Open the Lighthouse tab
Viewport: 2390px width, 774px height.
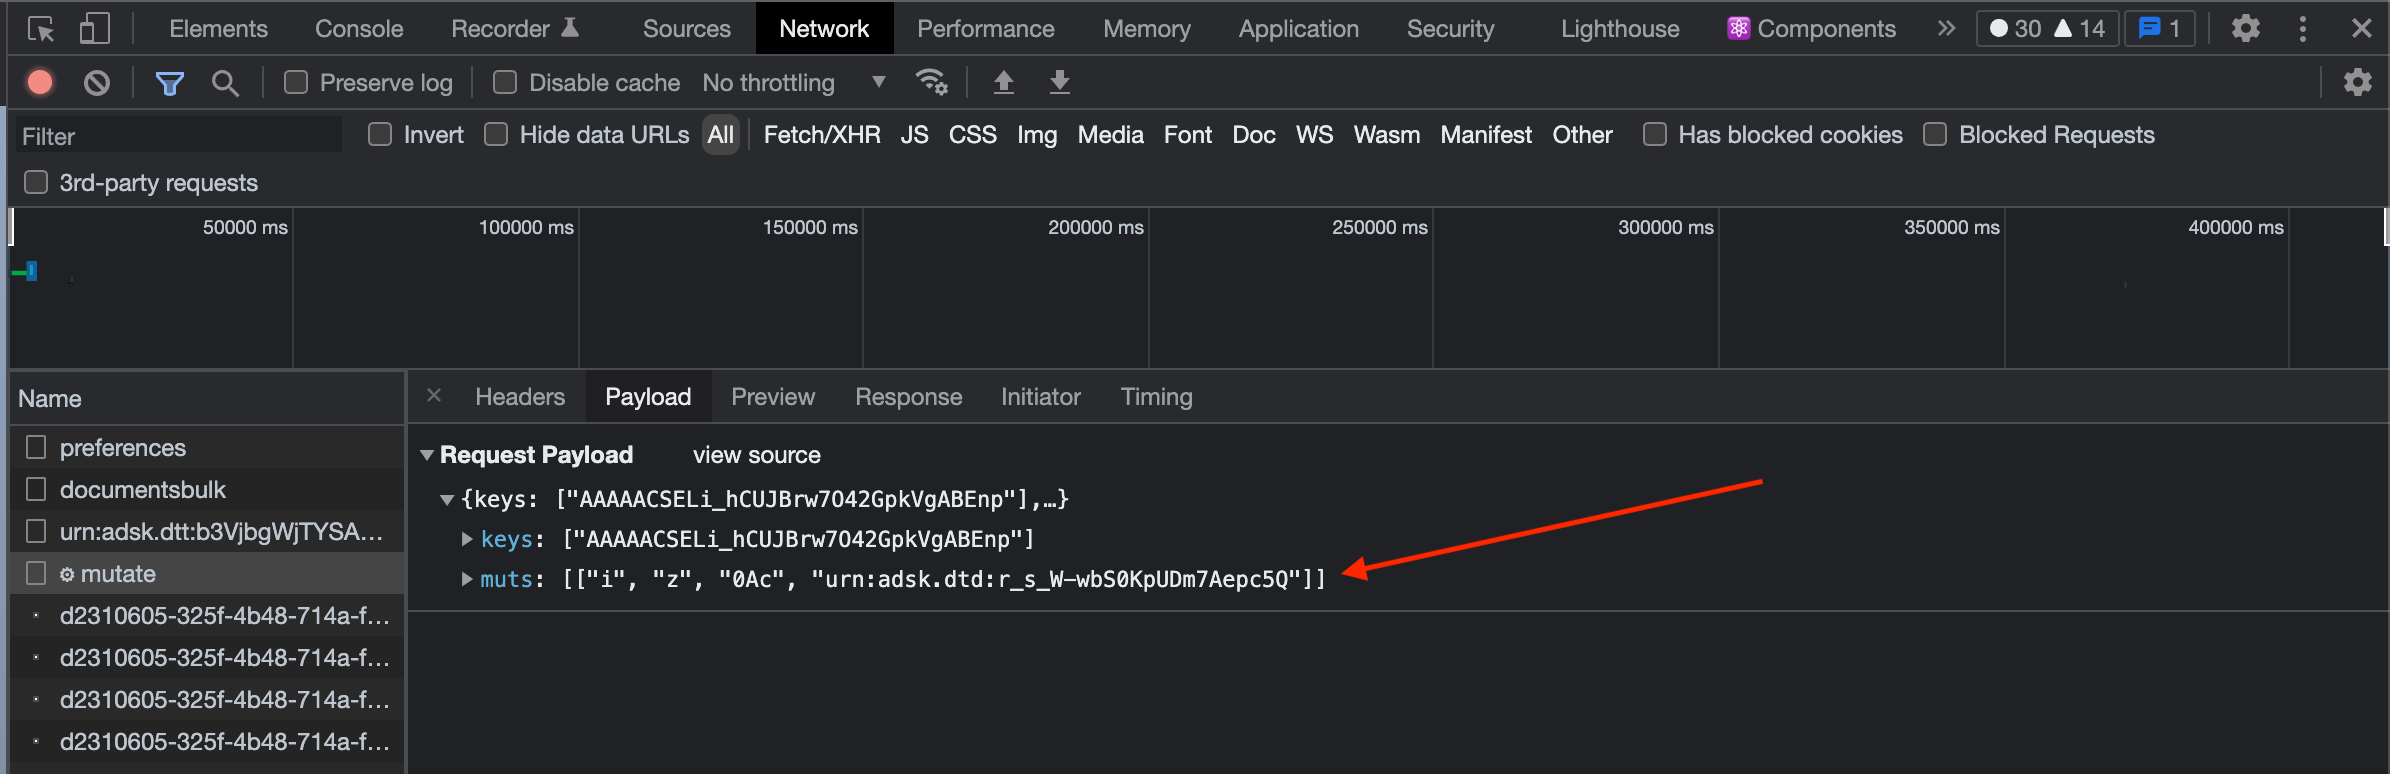pyautogui.click(x=1620, y=29)
